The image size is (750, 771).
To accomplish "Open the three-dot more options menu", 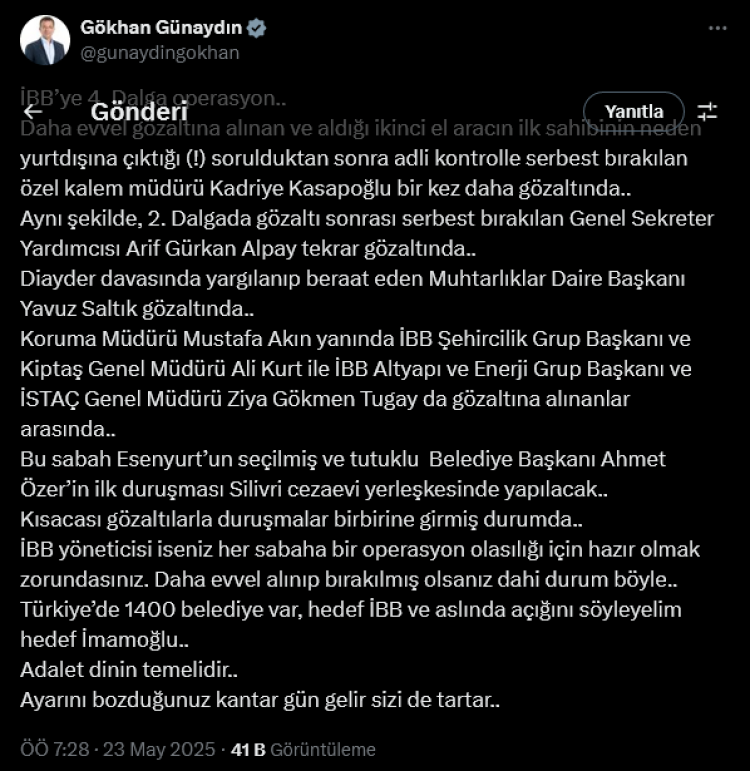I will pos(717,28).
